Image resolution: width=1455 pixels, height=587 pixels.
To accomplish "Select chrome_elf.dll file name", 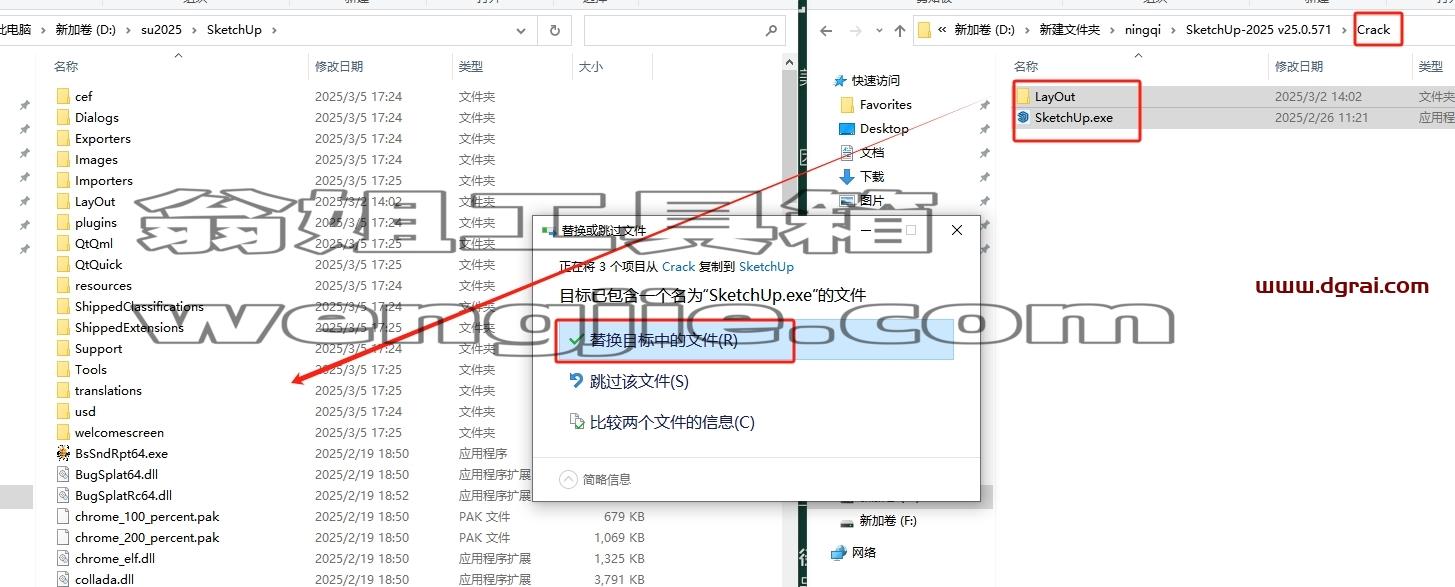I will coord(115,558).
